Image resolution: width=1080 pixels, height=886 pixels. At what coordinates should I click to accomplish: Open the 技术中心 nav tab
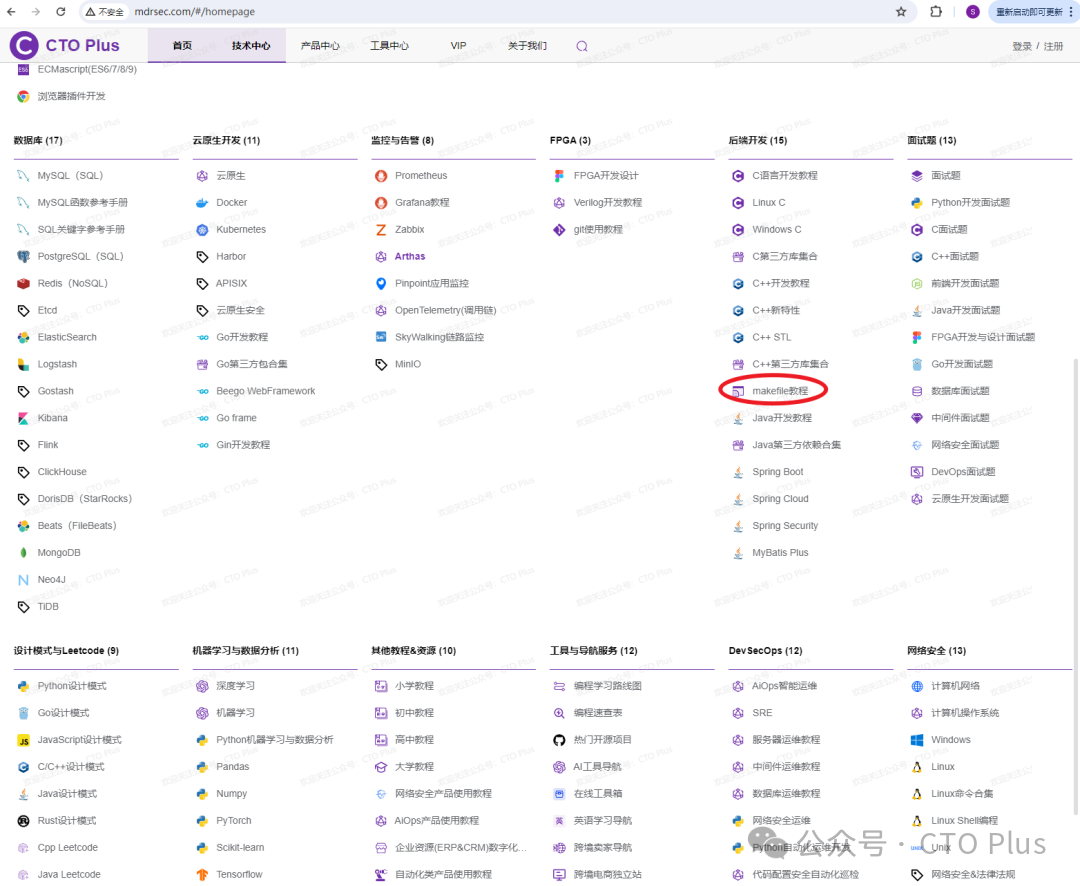coord(251,45)
